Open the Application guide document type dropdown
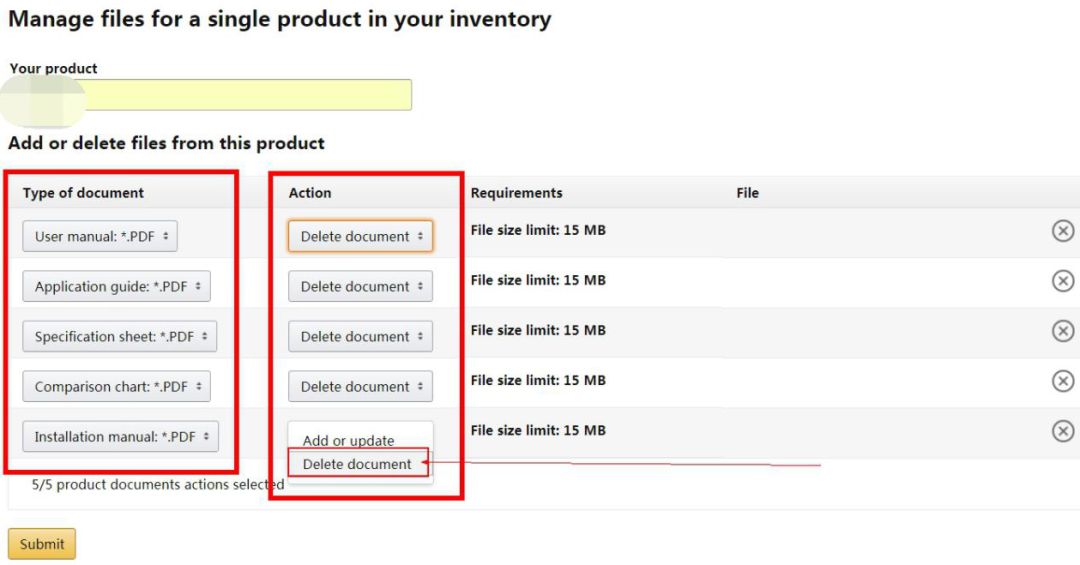 [x=116, y=287]
